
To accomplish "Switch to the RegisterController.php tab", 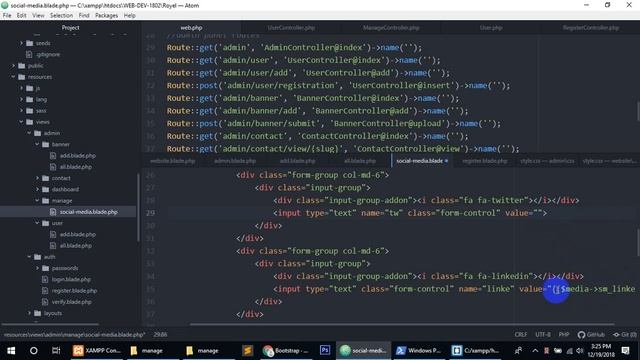I will (591, 28).
